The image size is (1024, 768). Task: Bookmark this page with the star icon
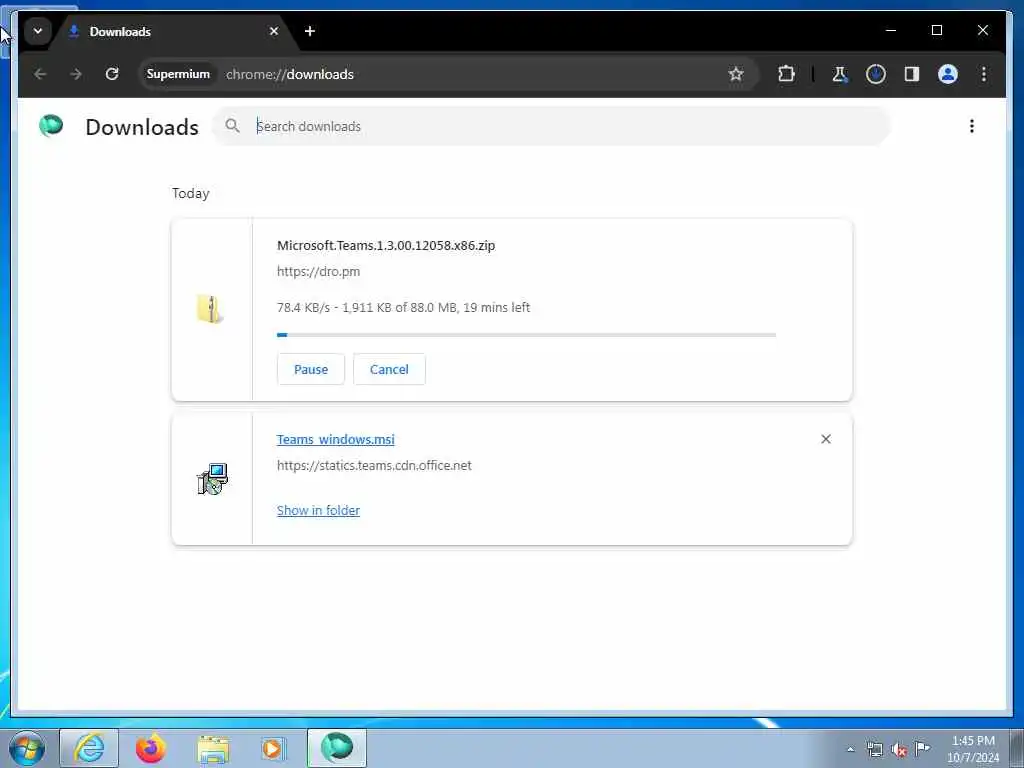pyautogui.click(x=736, y=74)
